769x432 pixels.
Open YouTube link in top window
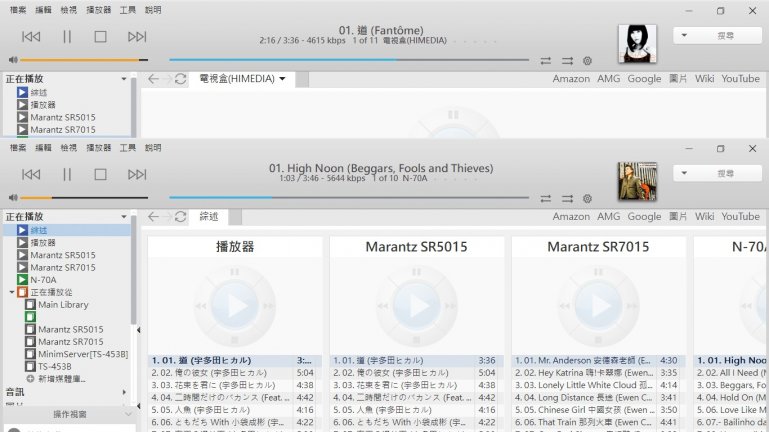[741, 79]
